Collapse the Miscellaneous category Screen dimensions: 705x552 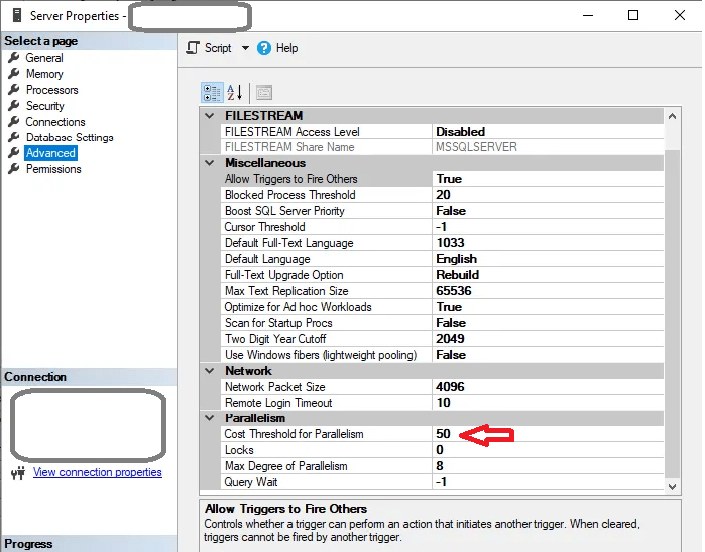(x=209, y=163)
